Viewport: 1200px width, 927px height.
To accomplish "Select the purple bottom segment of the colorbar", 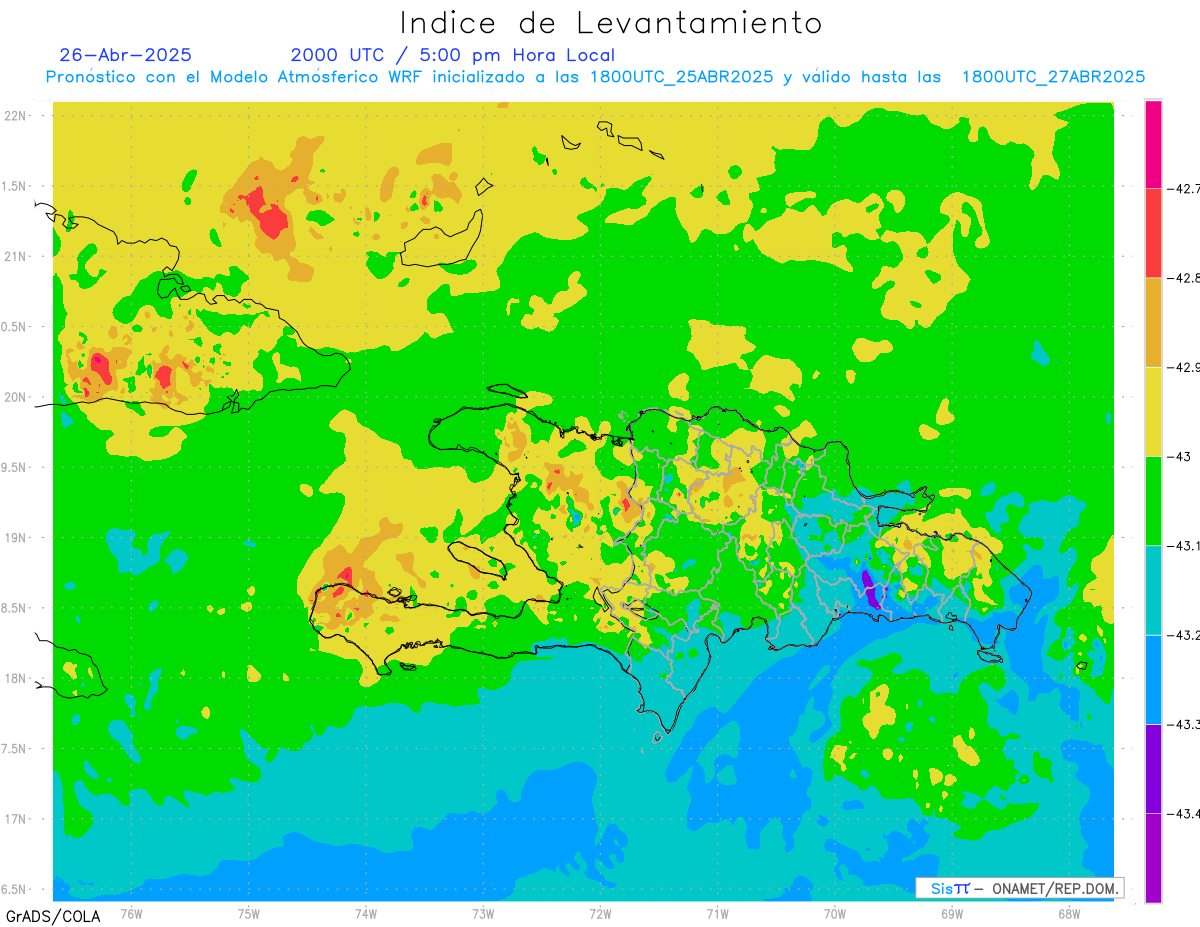I will [1153, 857].
